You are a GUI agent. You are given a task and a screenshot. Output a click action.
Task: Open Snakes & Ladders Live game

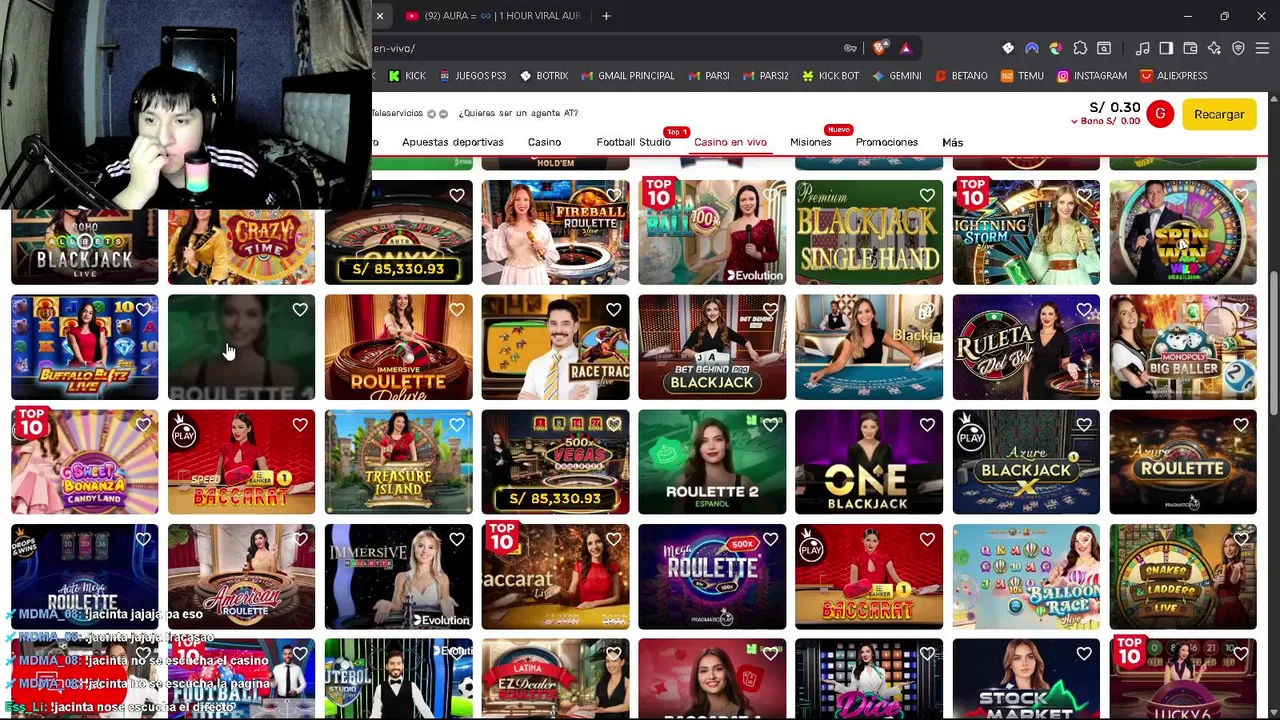(1183, 577)
